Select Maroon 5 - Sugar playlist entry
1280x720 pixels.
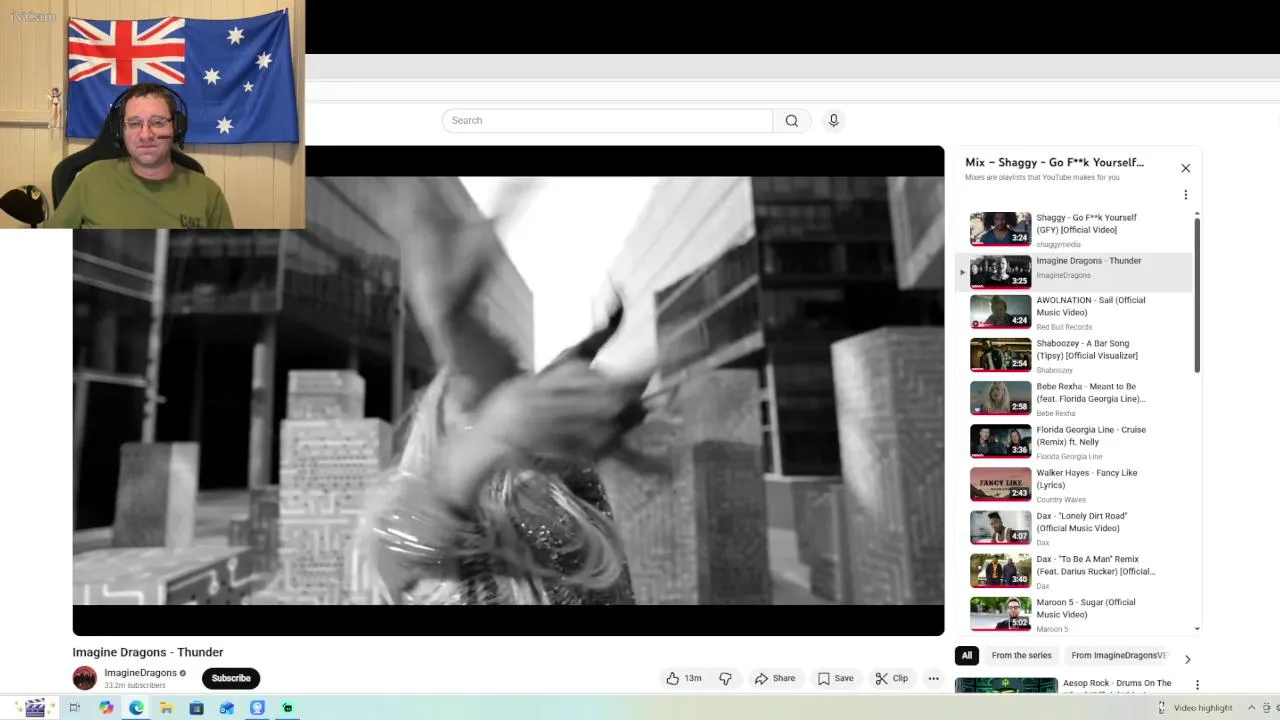click(1075, 613)
